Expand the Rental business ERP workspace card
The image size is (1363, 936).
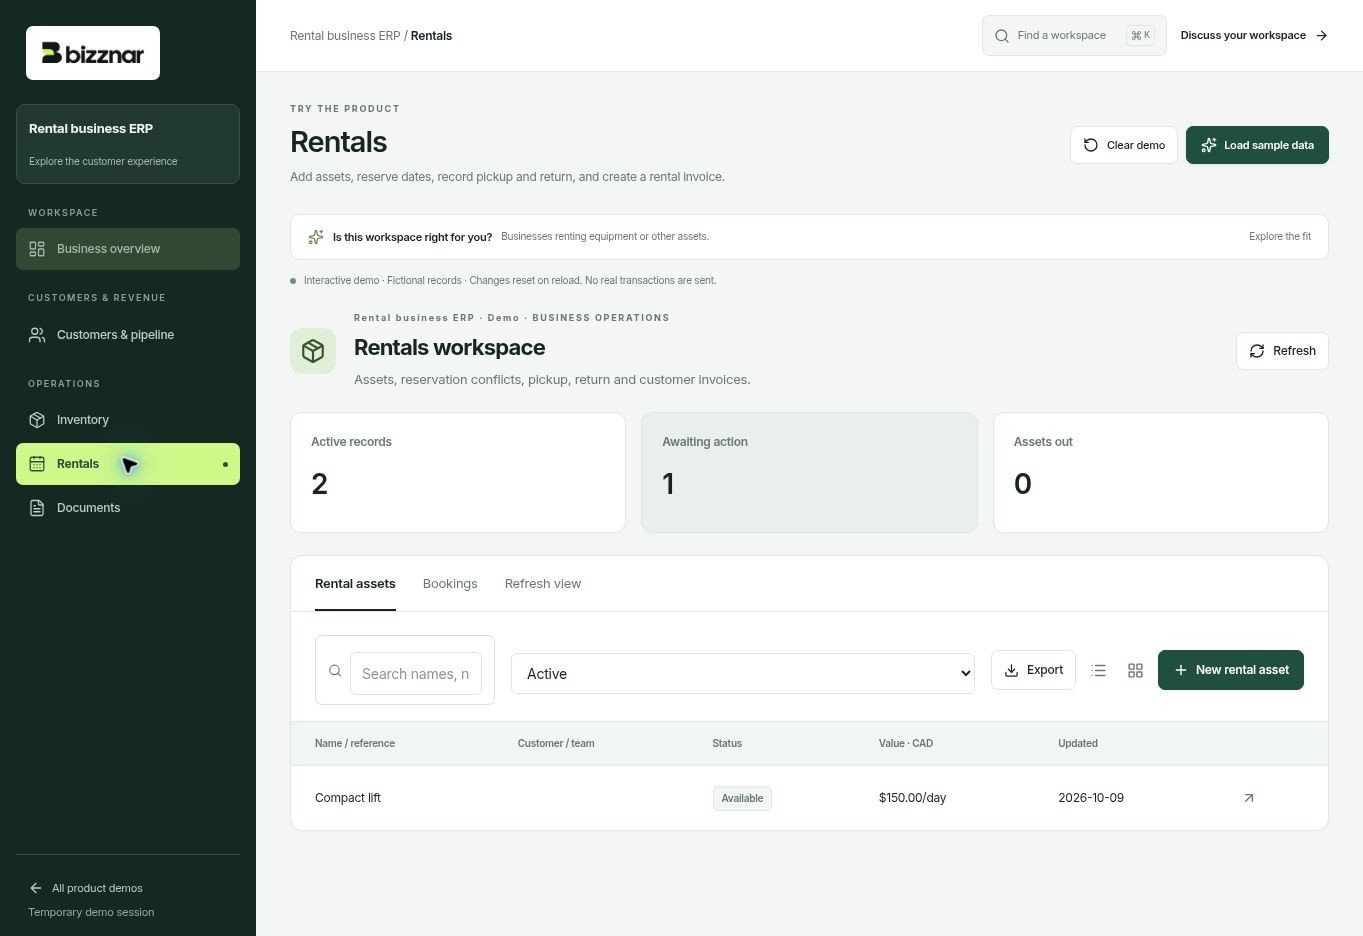[x=128, y=144]
